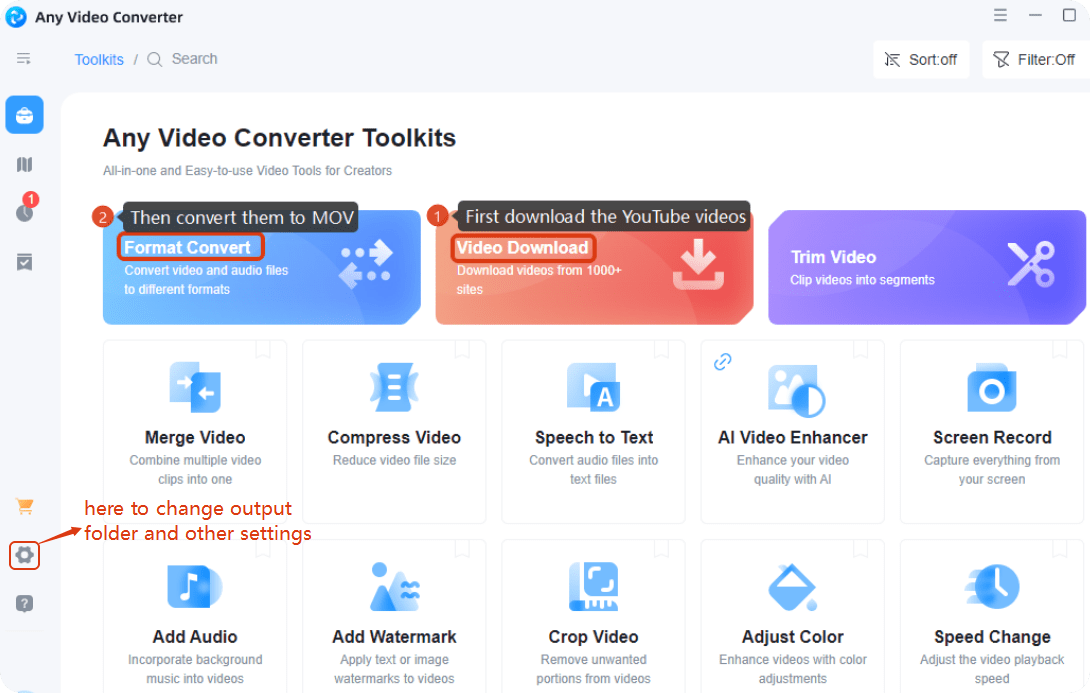
Task: Toggle the Sort:off button
Action: 921,60
